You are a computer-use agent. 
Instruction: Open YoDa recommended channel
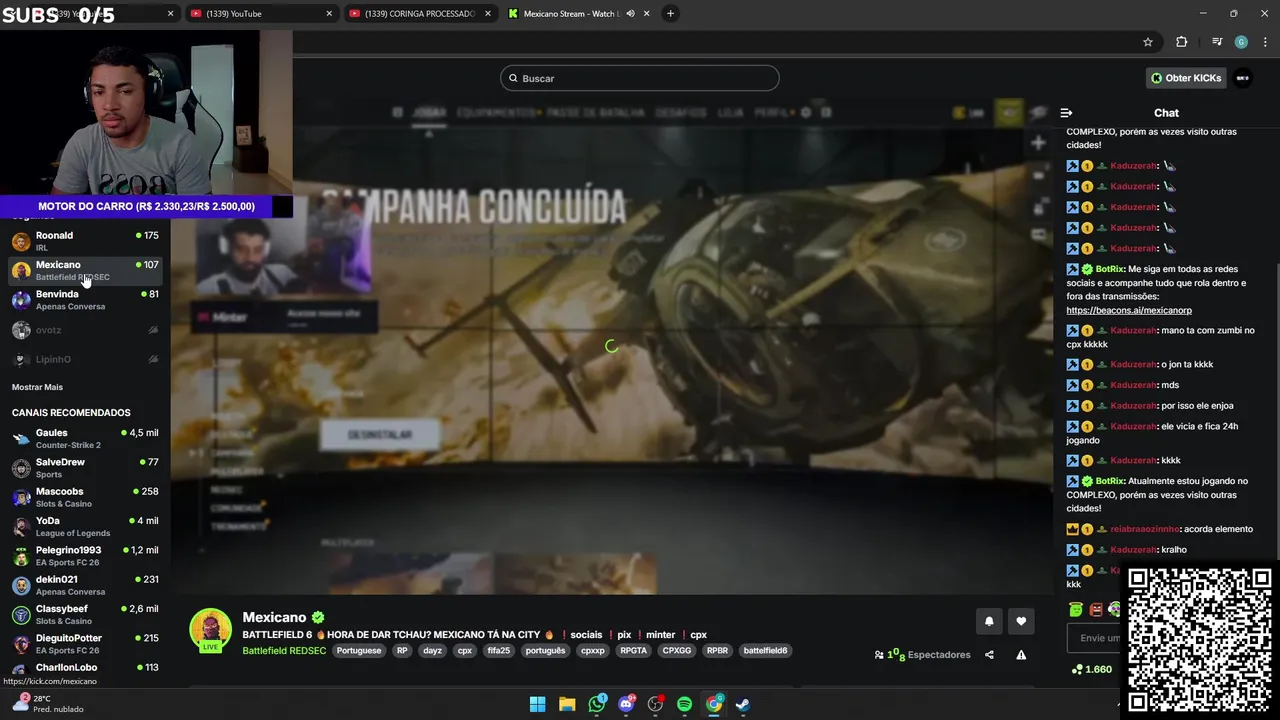(85, 526)
